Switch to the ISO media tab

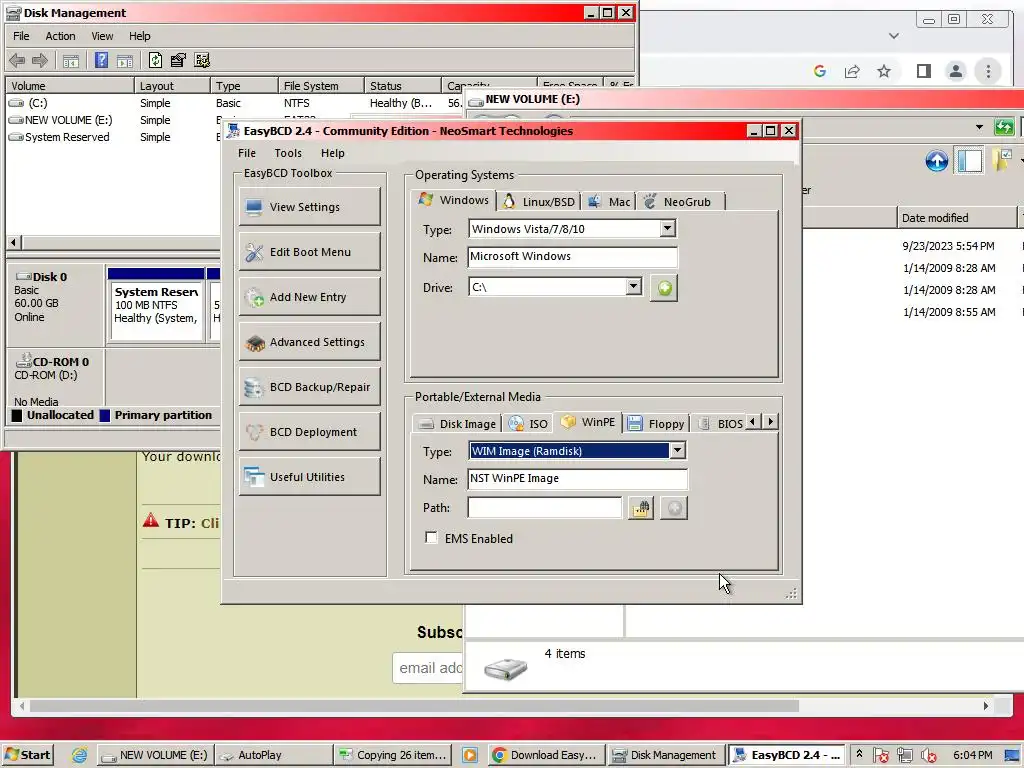pos(528,424)
